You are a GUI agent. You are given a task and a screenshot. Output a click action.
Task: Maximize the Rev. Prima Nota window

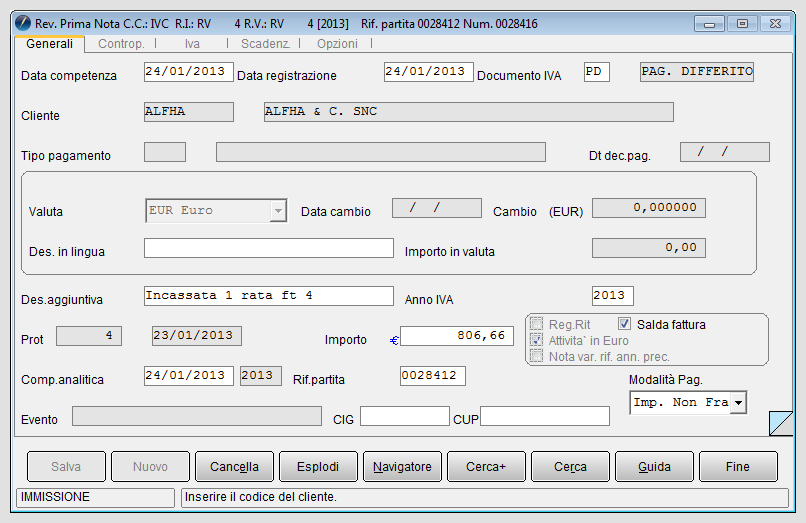[x=742, y=24]
